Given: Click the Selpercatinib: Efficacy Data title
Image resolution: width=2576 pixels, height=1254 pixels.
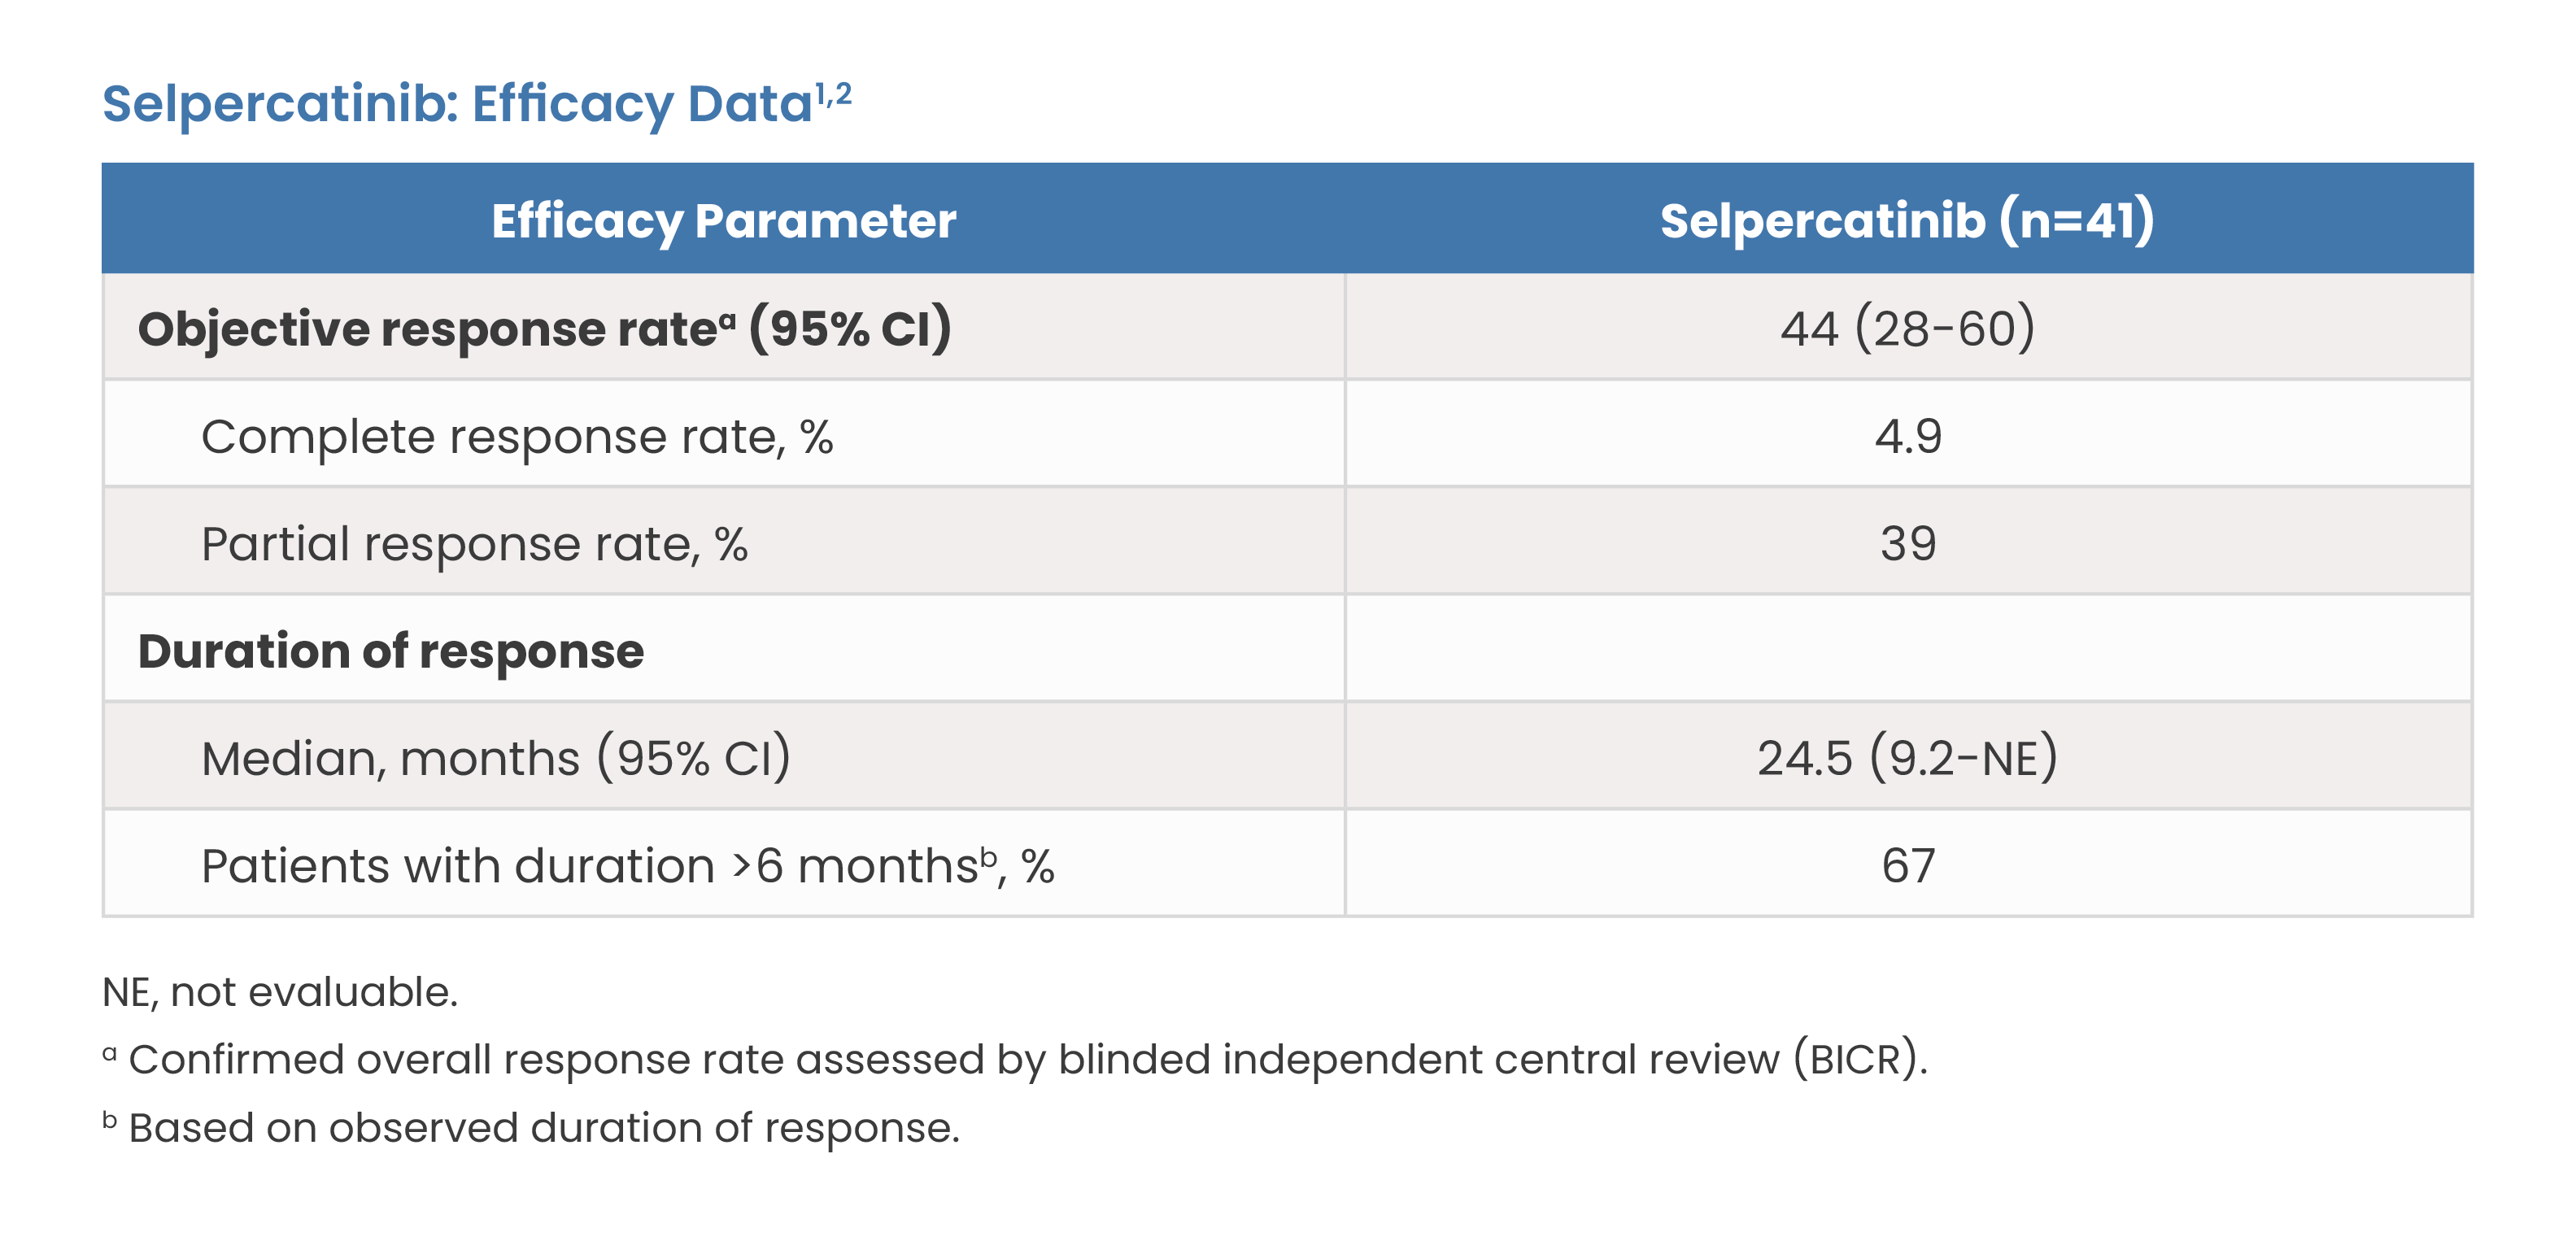Looking at the screenshot, I should coord(476,104).
